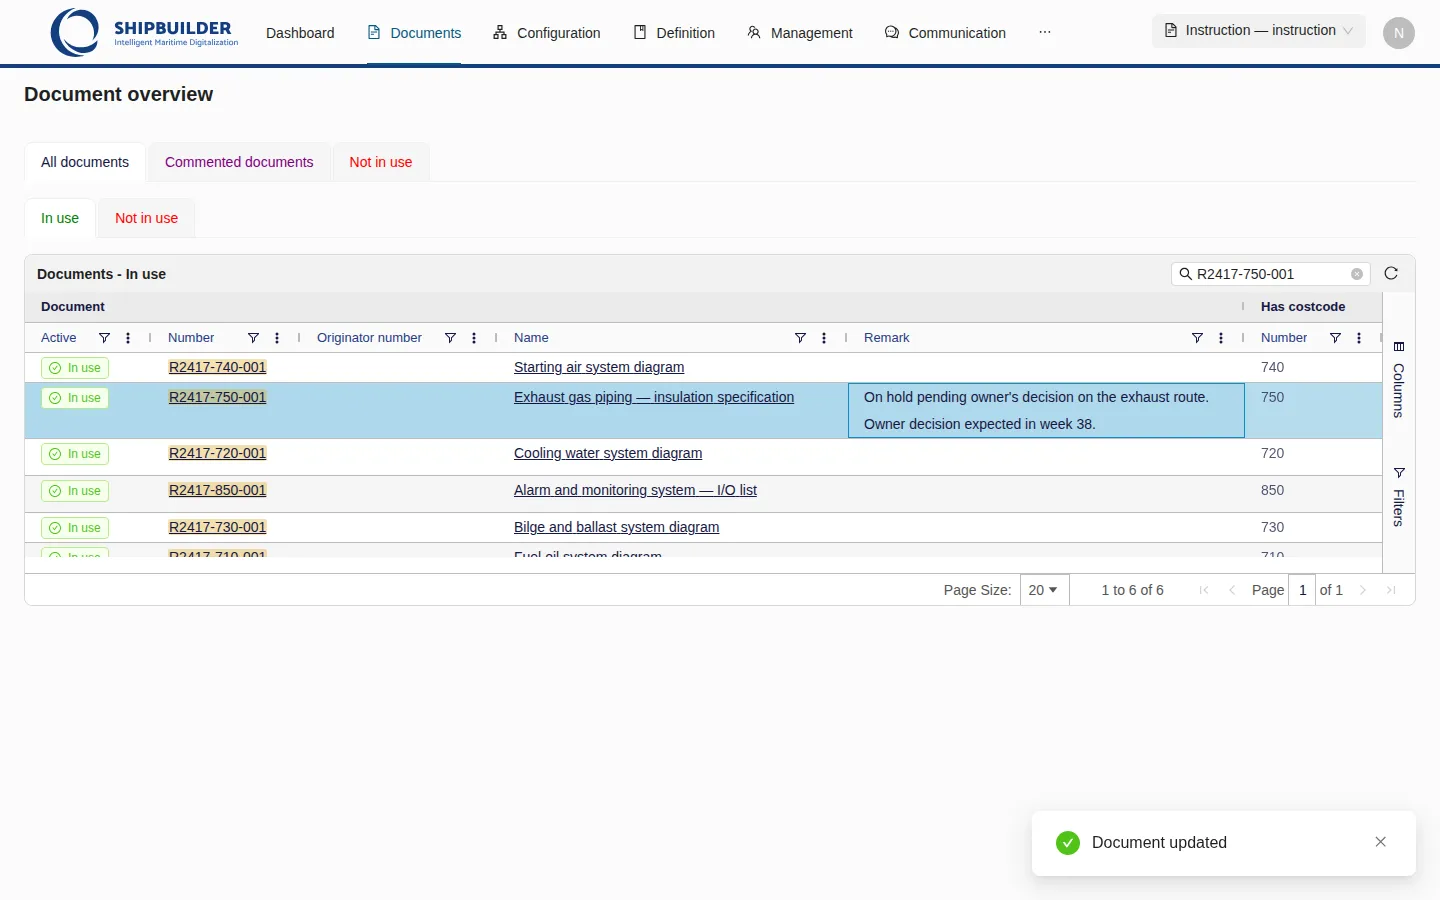Image resolution: width=1440 pixels, height=900 pixels.
Task: Sort by Originator number header
Action: coord(369,338)
